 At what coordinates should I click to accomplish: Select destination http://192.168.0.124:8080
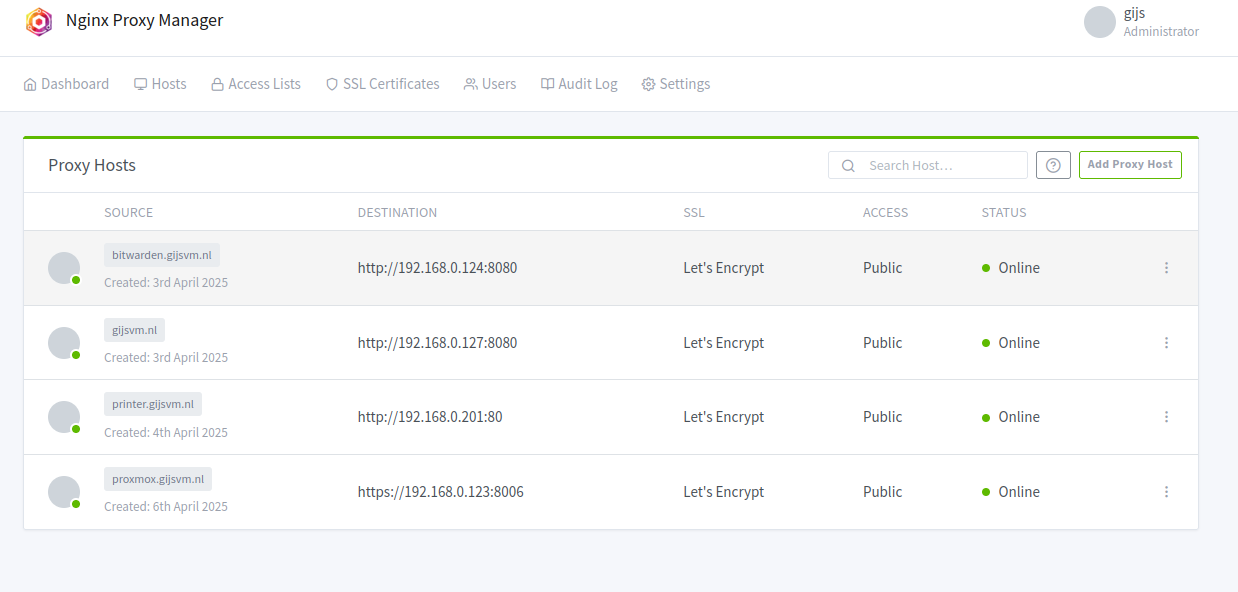coord(437,268)
